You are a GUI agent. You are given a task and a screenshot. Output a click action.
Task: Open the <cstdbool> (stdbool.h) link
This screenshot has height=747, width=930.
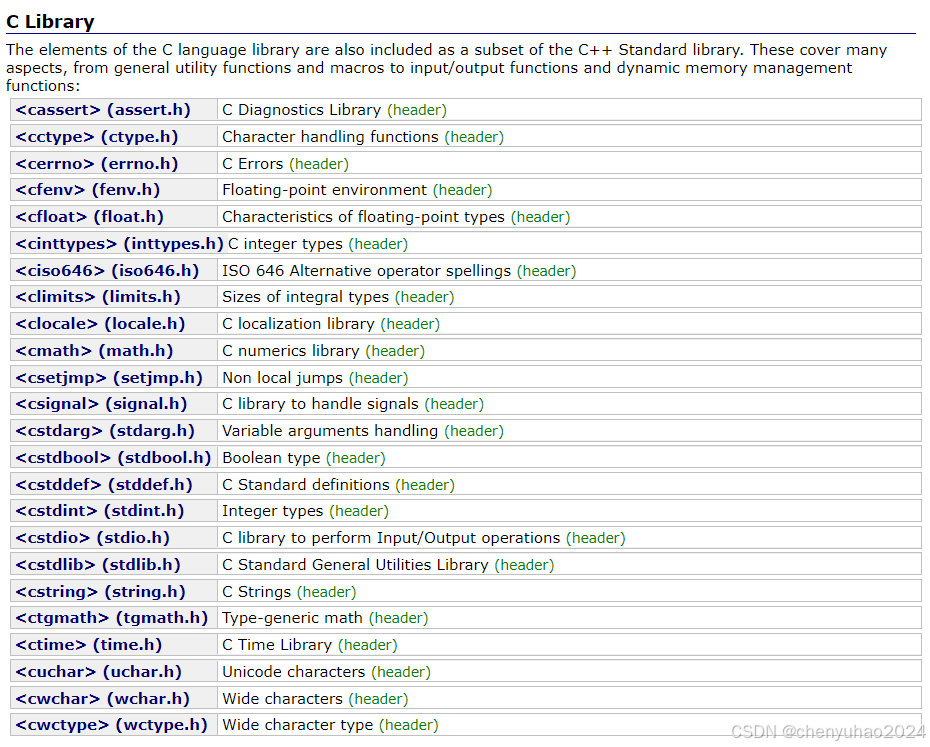coord(113,458)
